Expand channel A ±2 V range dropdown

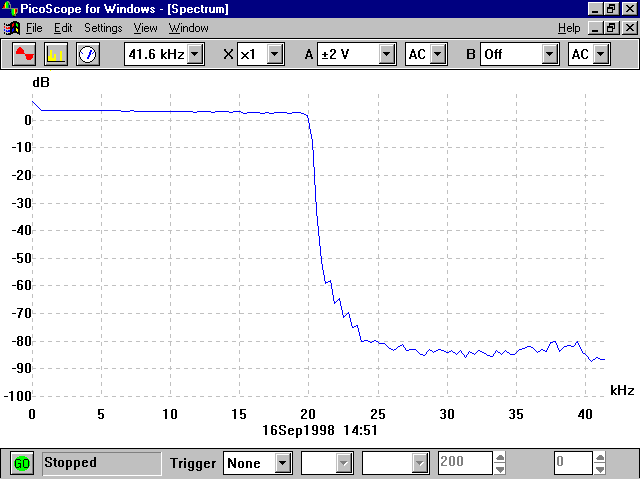pos(386,54)
